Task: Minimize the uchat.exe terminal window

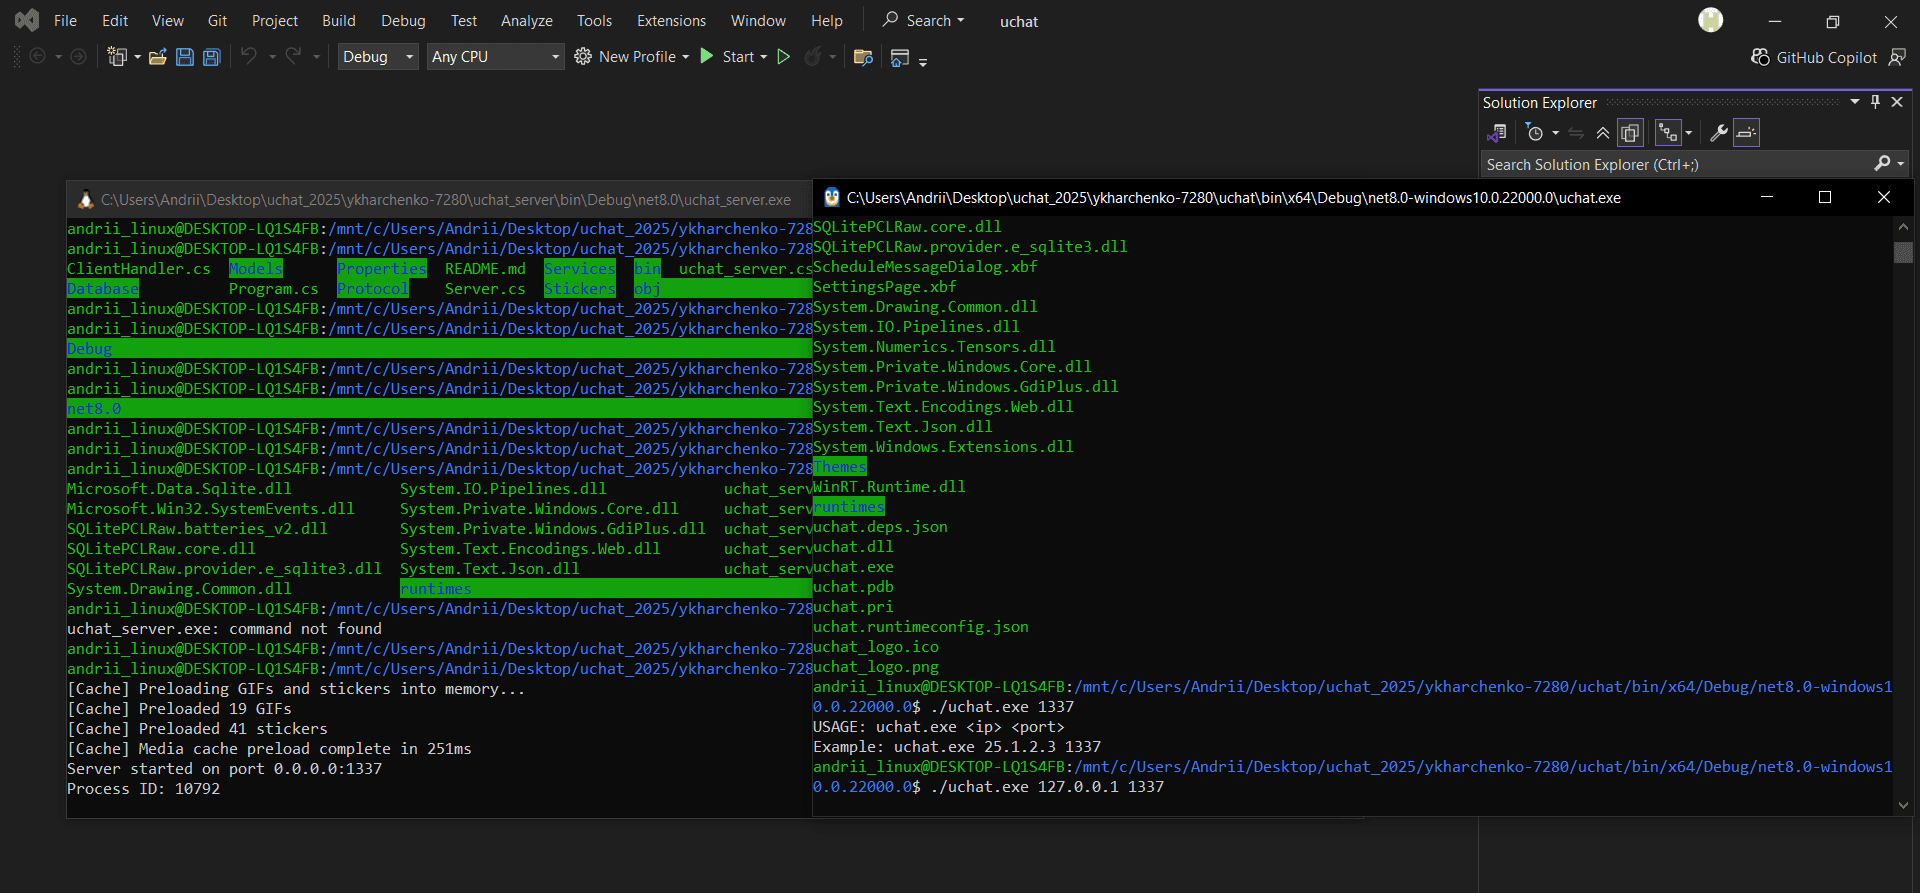Action: point(1767,198)
